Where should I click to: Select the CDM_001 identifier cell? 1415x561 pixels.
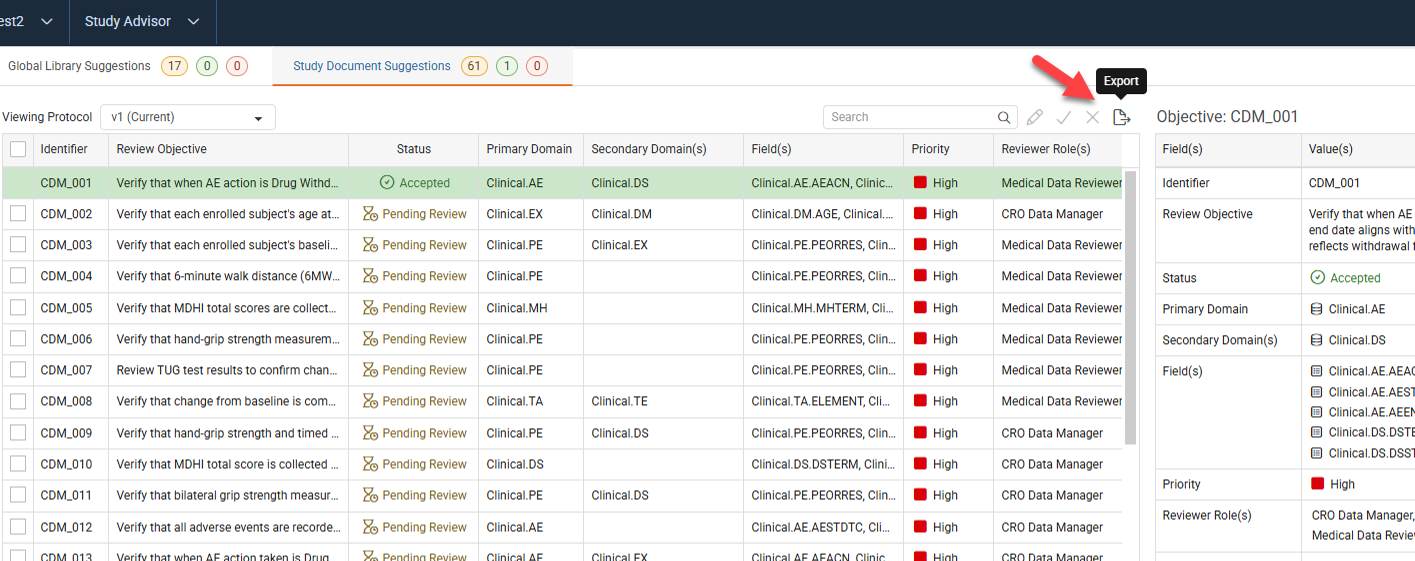pyautogui.click(x=66, y=183)
